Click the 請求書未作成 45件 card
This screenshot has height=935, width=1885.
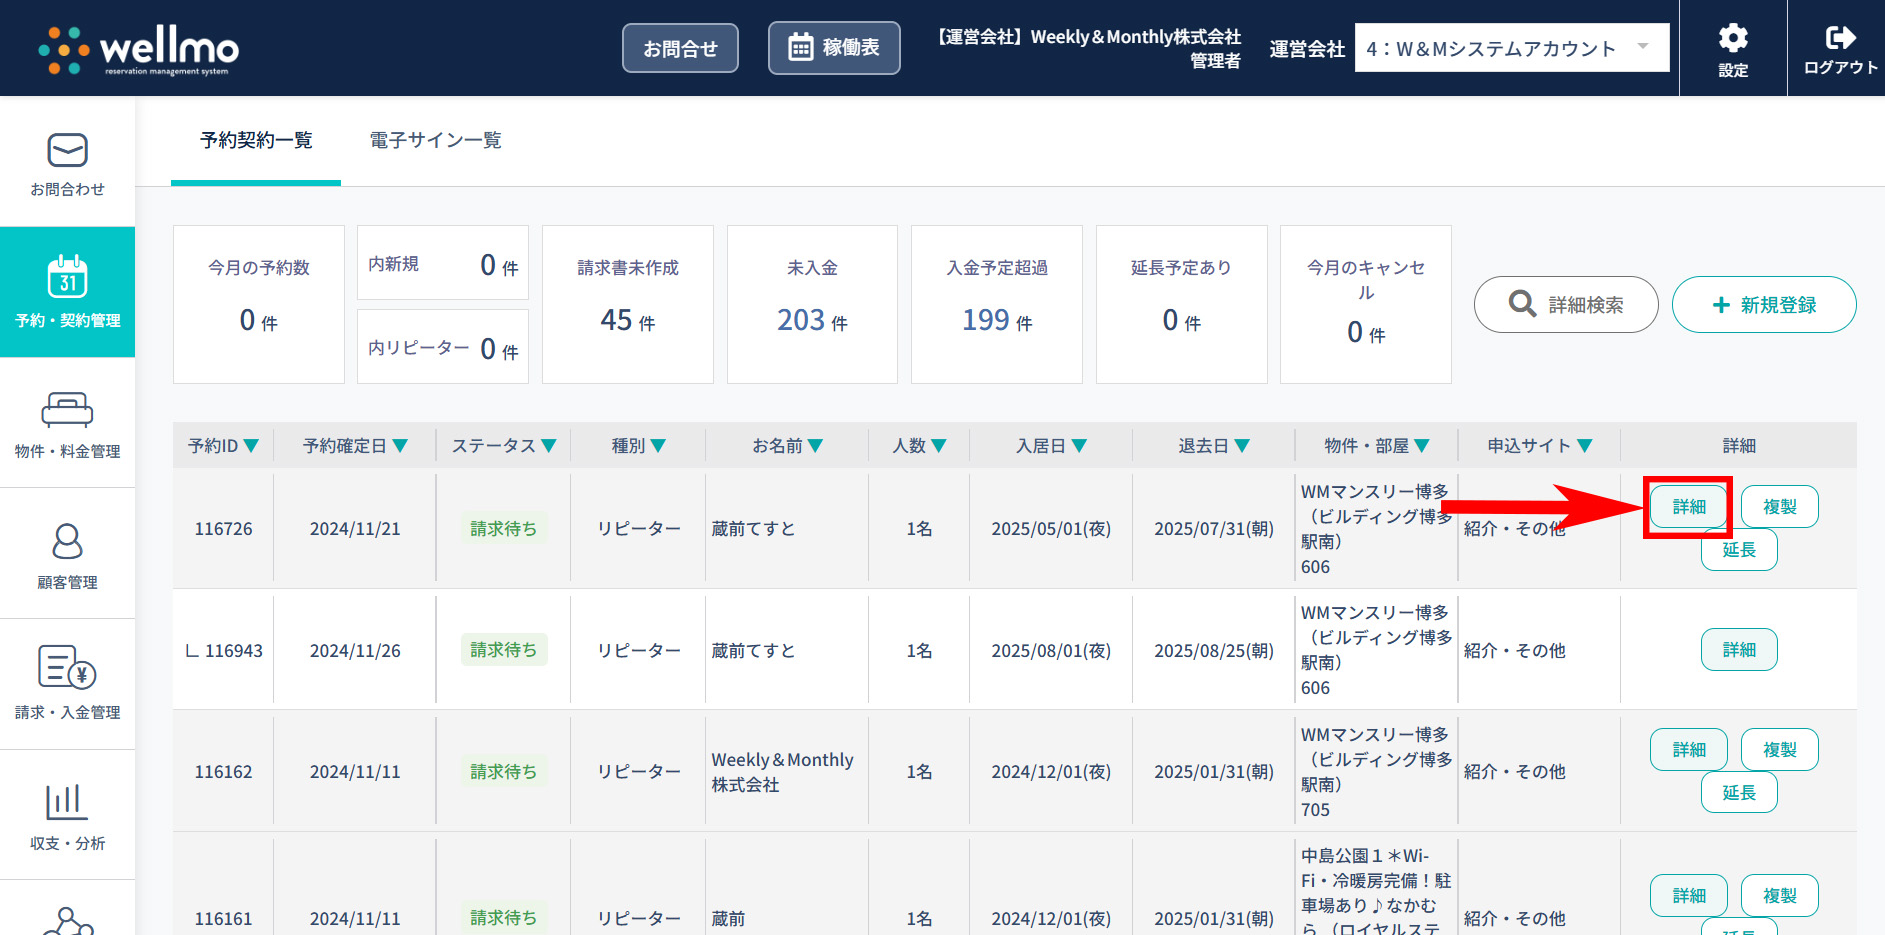(x=628, y=304)
